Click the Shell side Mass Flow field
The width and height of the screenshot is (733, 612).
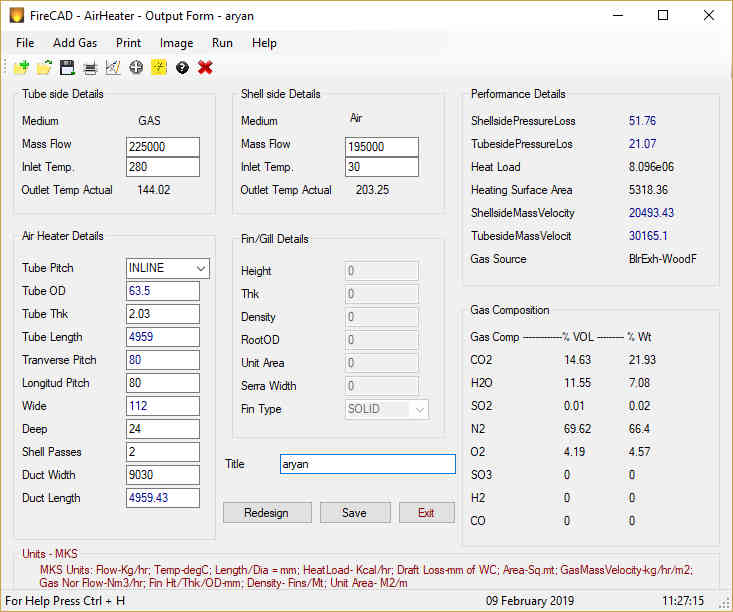[381, 147]
